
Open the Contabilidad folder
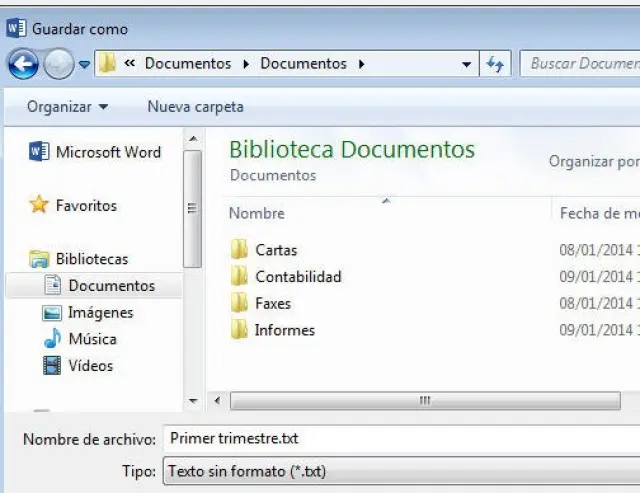click(x=297, y=277)
